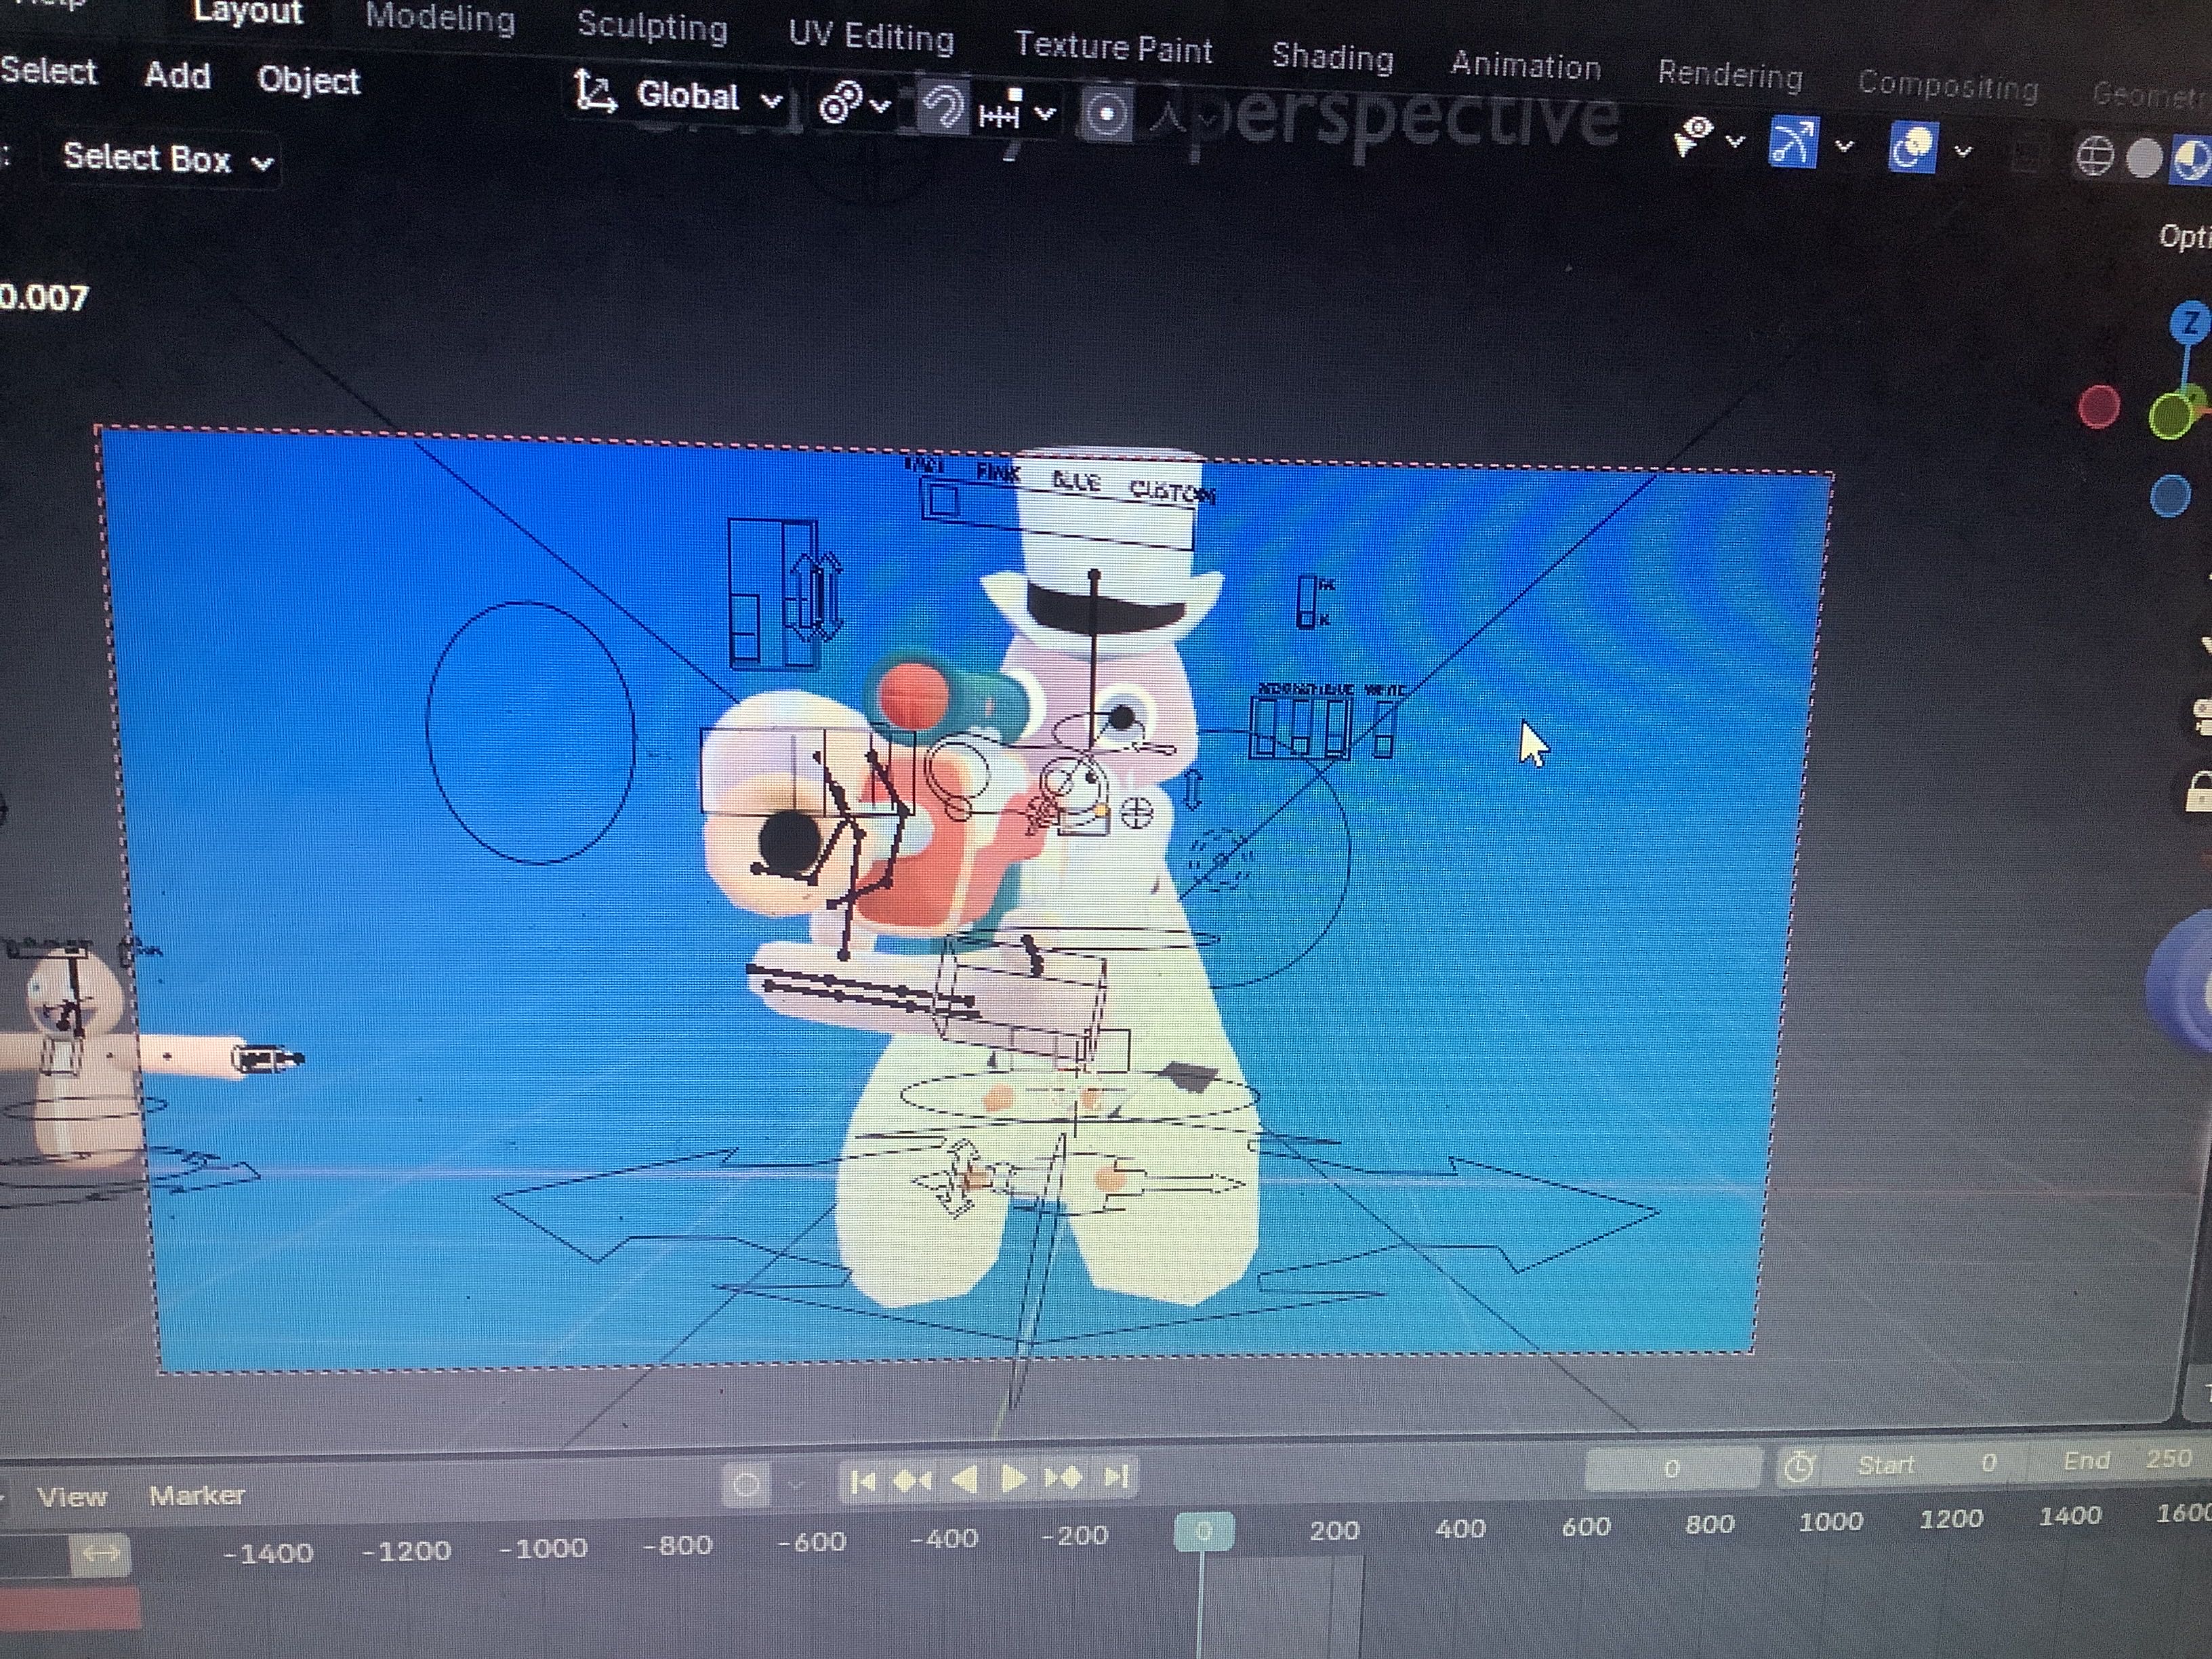Open the gizmo options dropdown arrow

[x=1844, y=146]
